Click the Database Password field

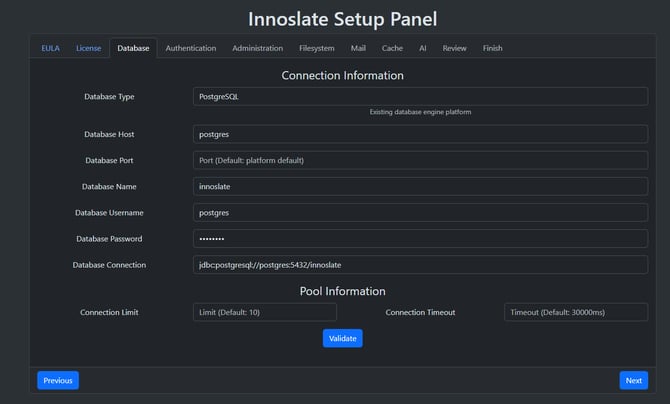(x=420, y=239)
